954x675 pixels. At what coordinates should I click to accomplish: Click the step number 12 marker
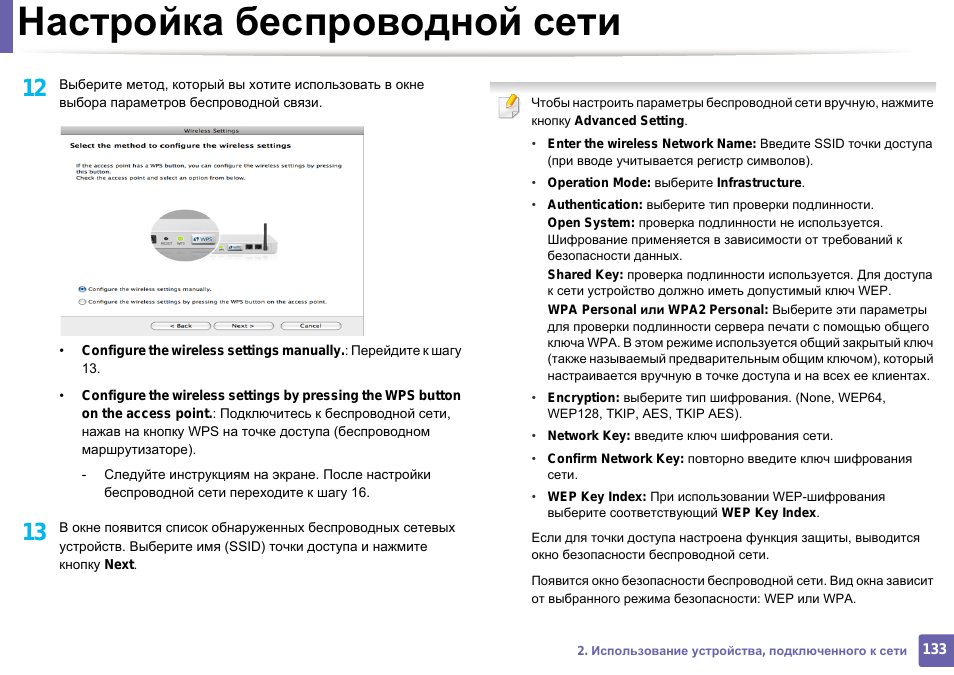(x=35, y=87)
